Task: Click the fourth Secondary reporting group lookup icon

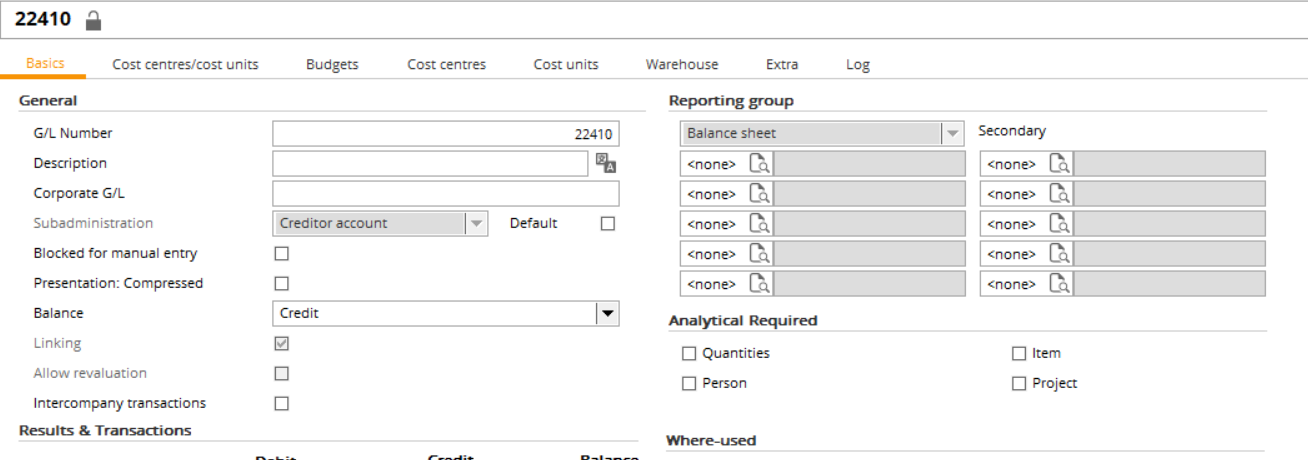Action: 1058,254
